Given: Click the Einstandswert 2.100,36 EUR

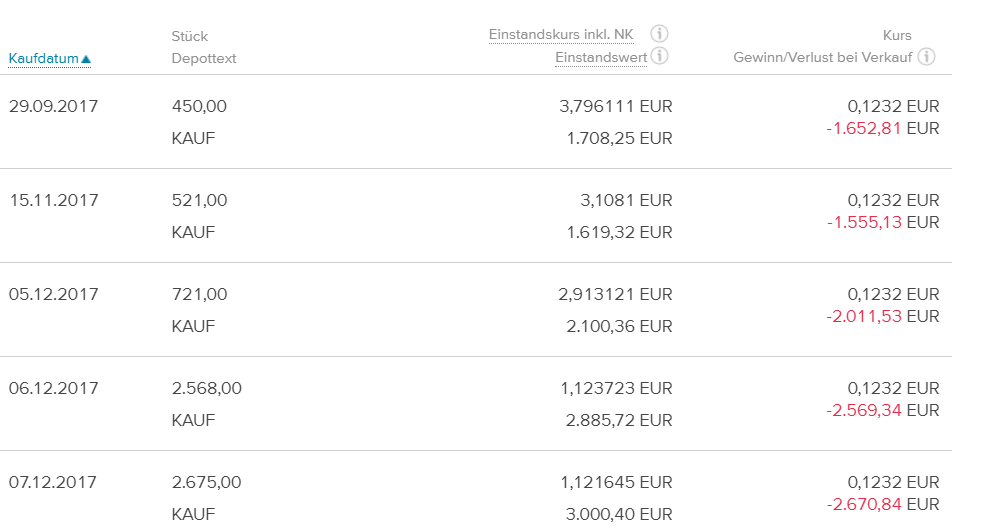Looking at the screenshot, I should [x=618, y=326].
